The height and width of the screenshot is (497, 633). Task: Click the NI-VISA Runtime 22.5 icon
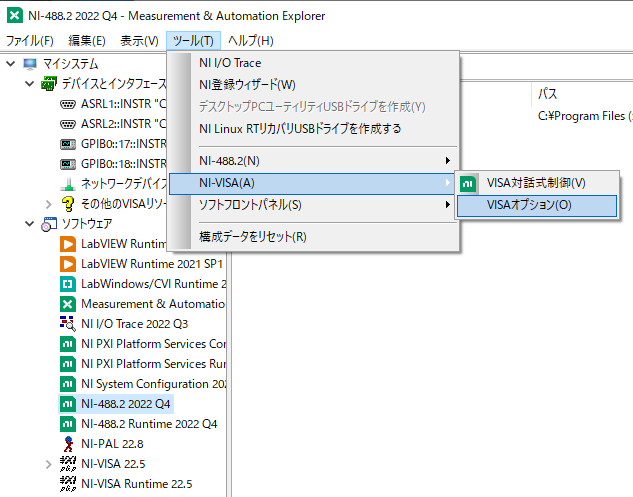[x=68, y=484]
